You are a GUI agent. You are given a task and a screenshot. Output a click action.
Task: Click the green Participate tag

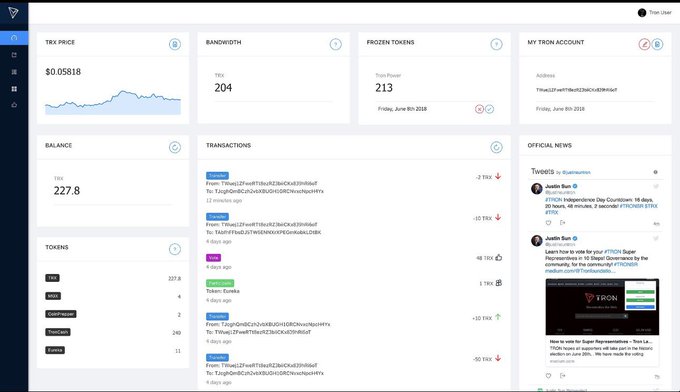point(220,283)
